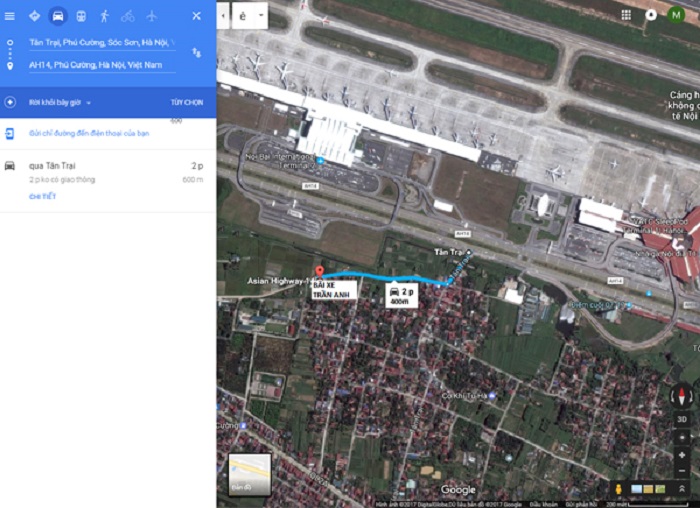
Task: Open the Google apps grid
Action: tap(626, 15)
